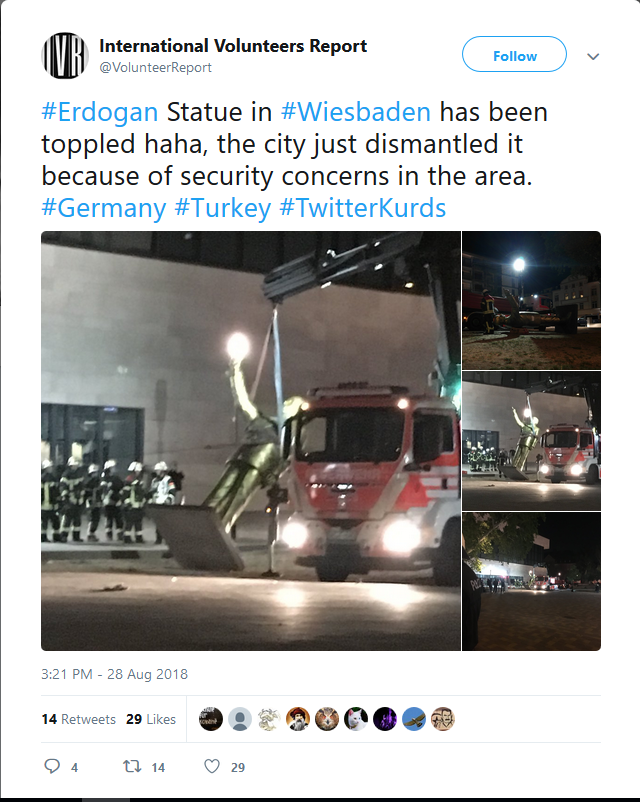640x802 pixels.
Task: View the bottom-right dark plaza photo
Action: tap(532, 582)
